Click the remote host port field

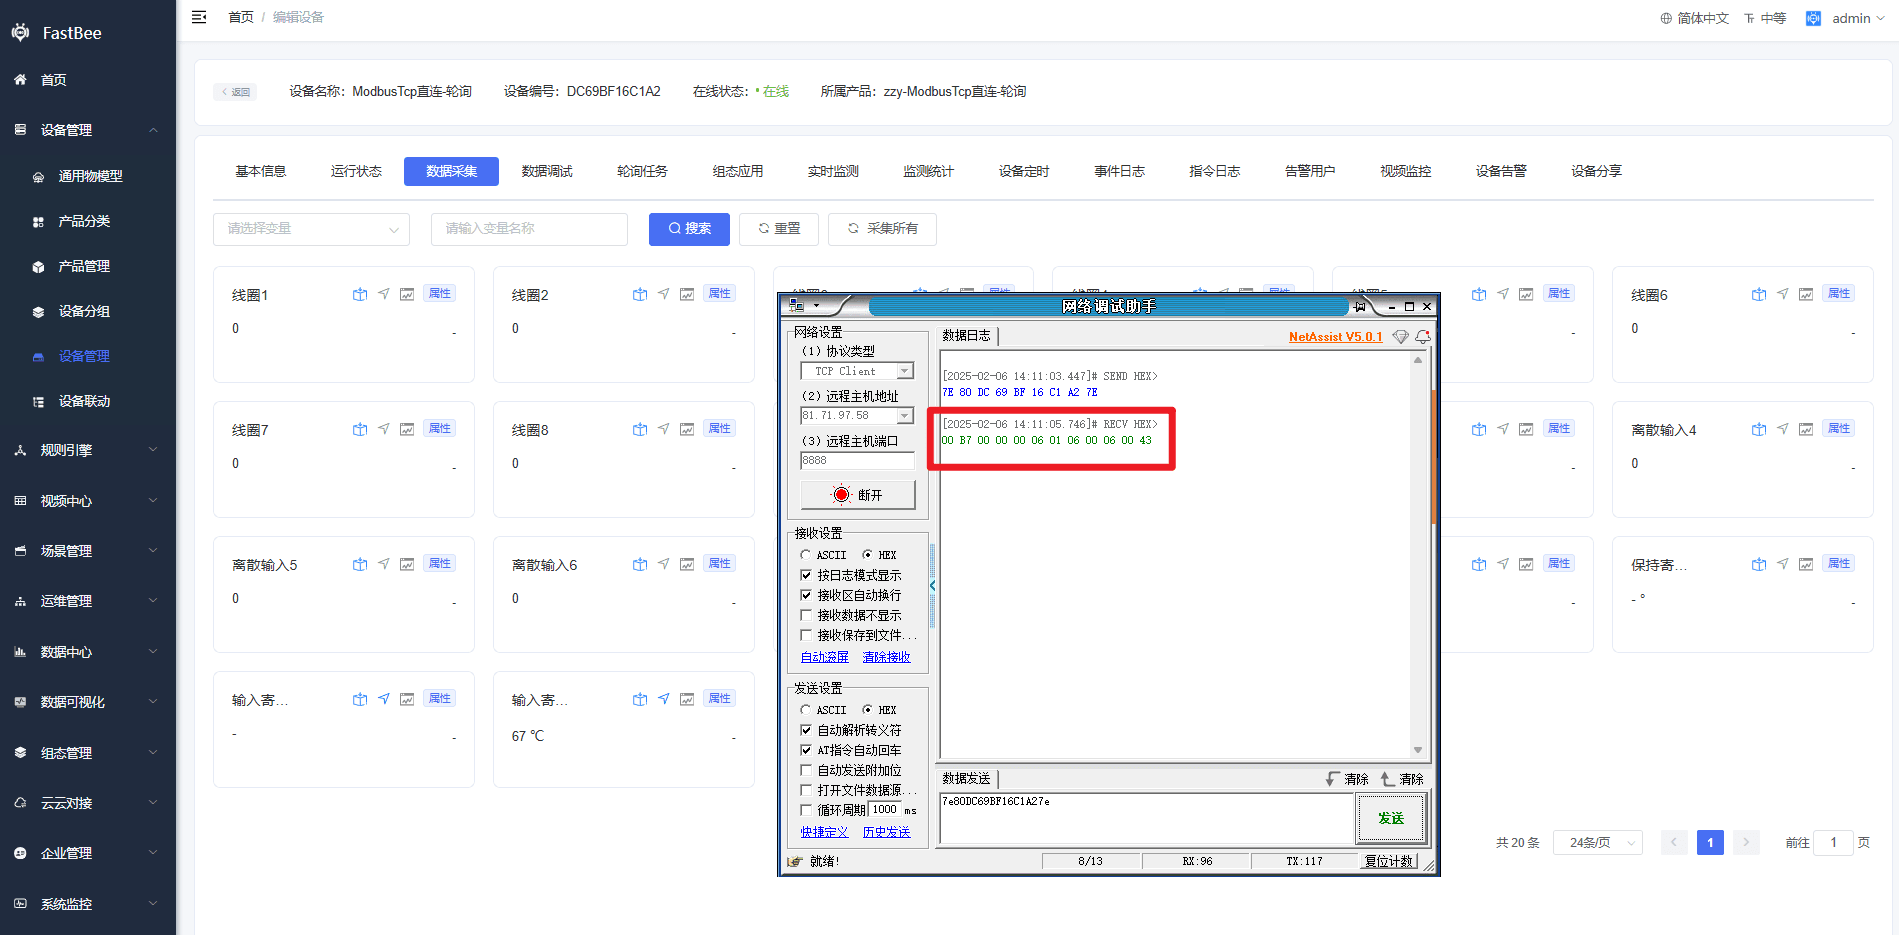857,461
